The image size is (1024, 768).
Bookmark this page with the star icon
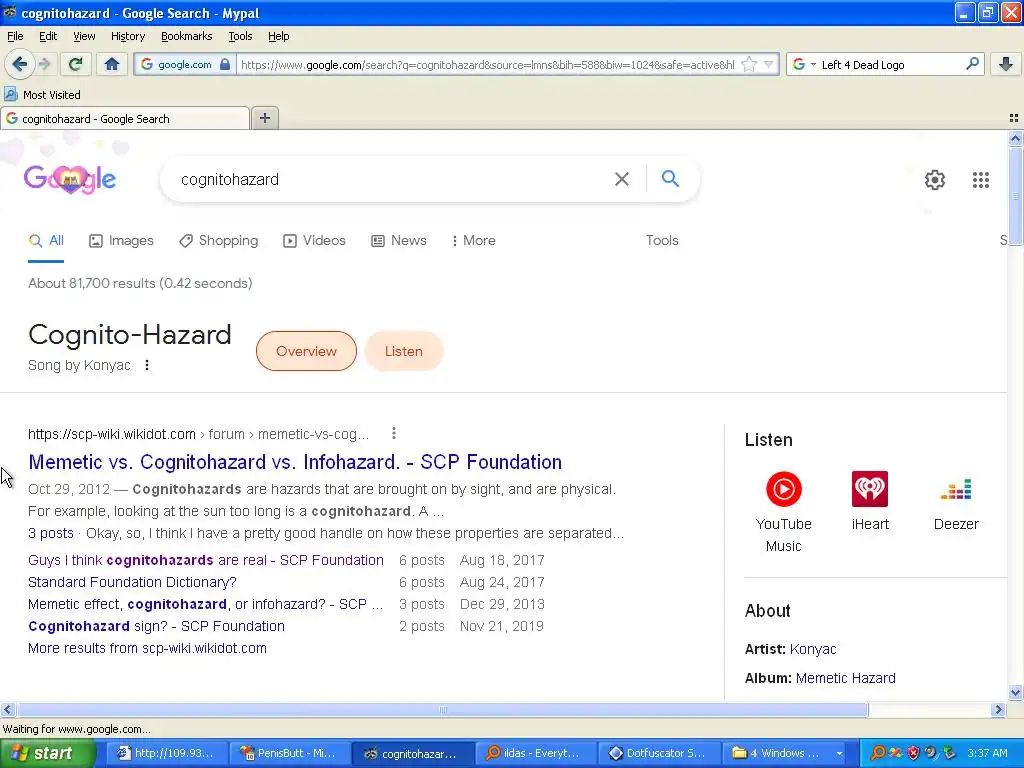click(749, 64)
